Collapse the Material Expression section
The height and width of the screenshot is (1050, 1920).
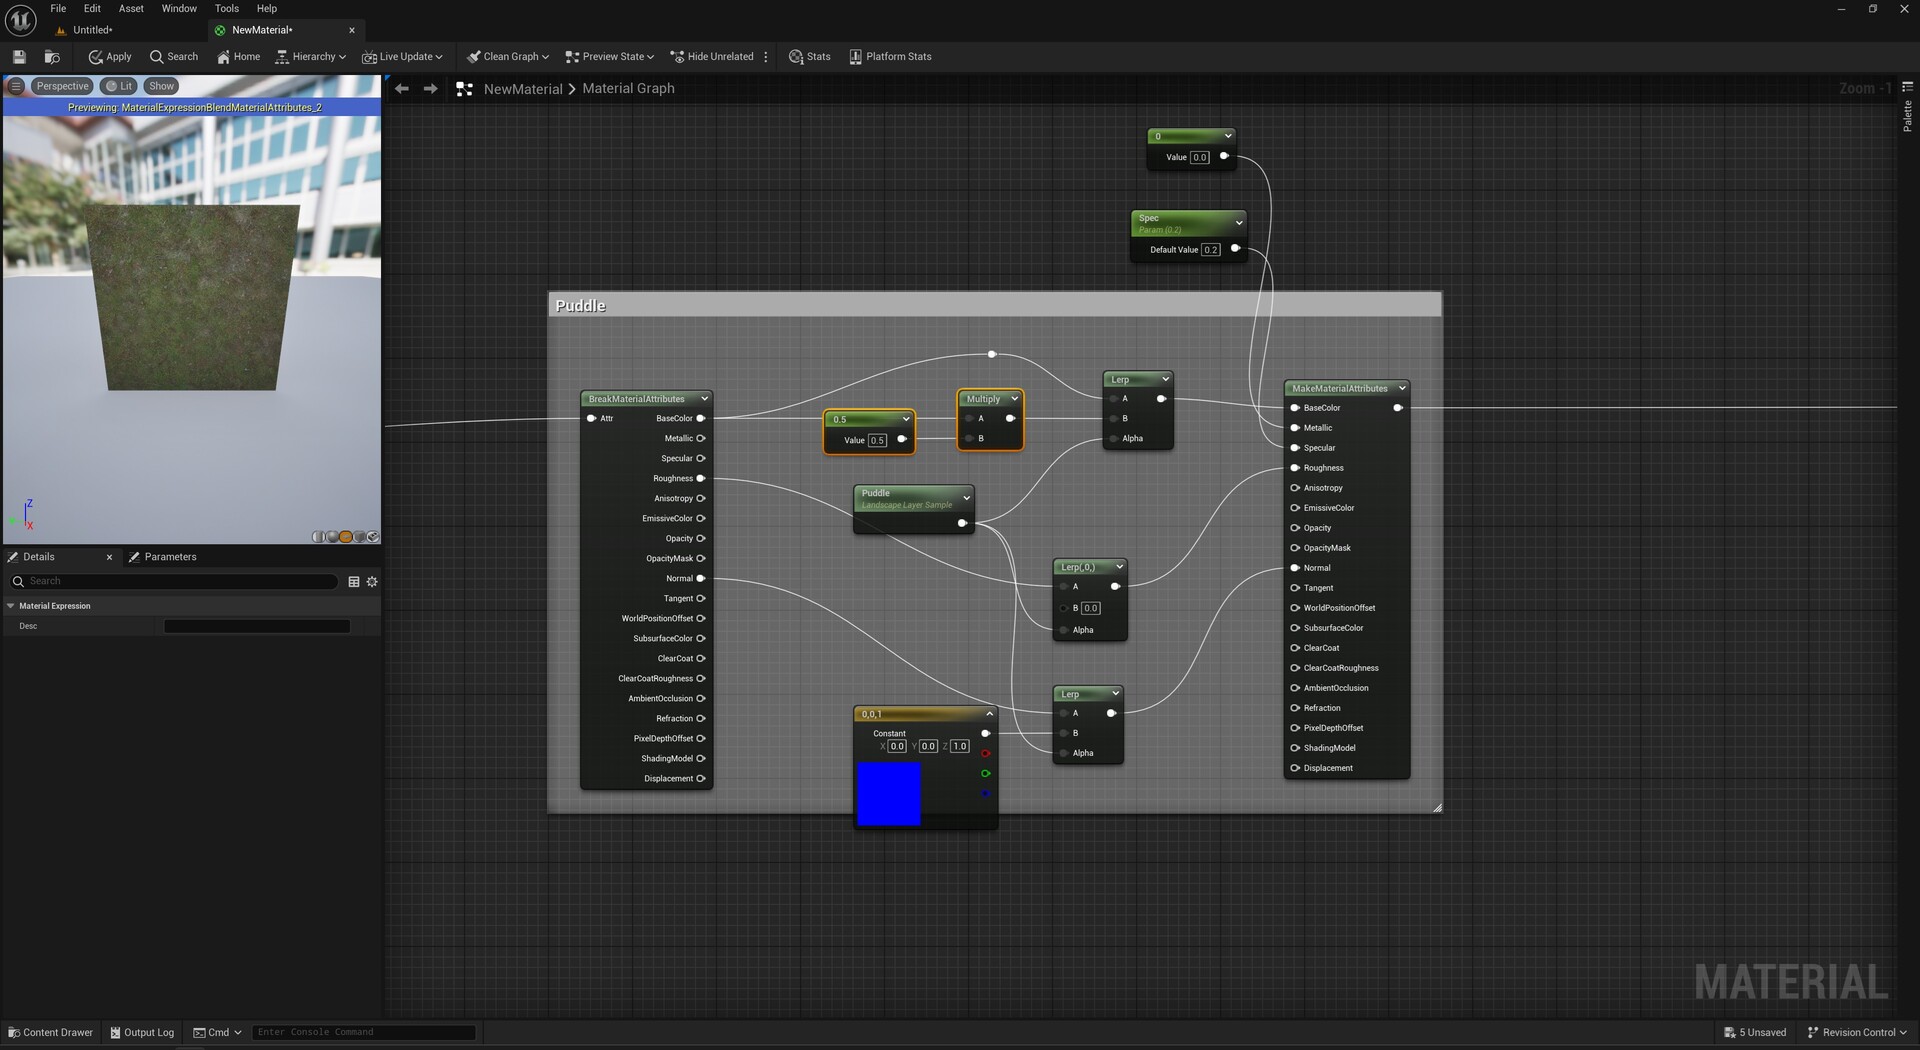pos(11,606)
